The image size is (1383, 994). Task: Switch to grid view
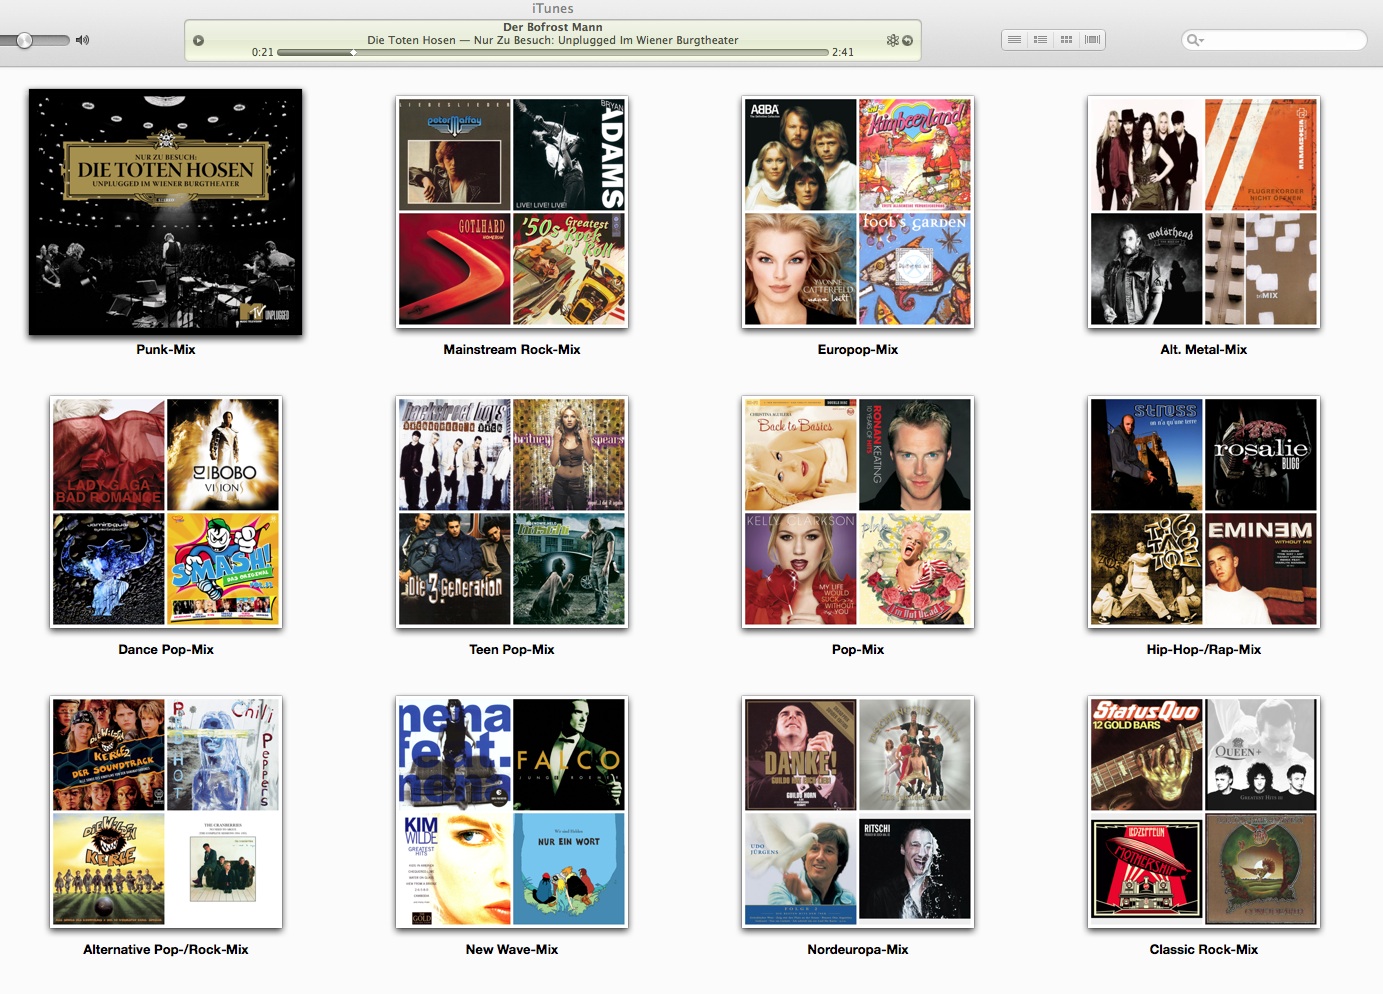click(x=1066, y=40)
